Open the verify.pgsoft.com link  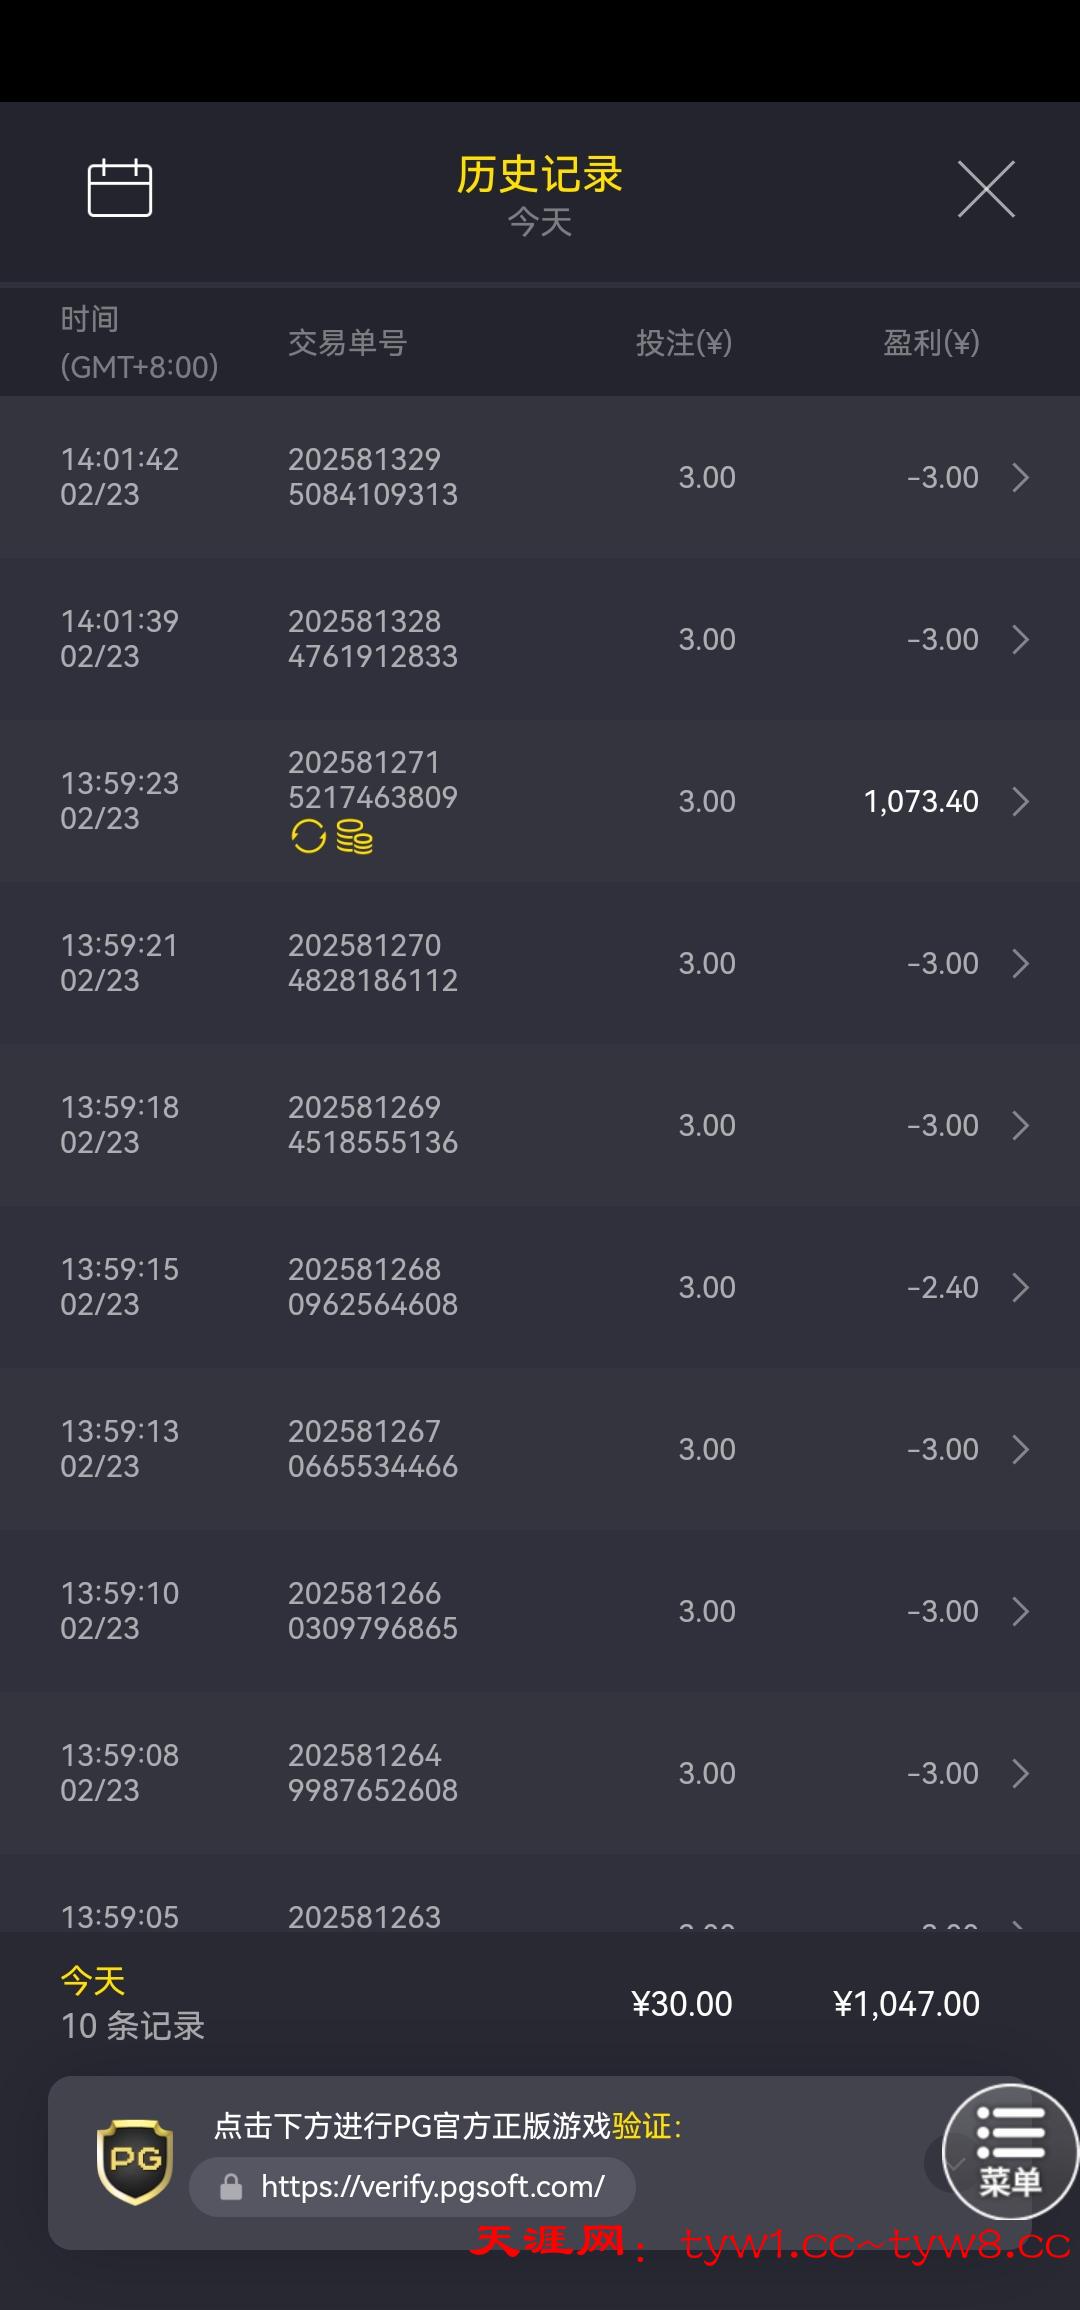click(432, 2187)
